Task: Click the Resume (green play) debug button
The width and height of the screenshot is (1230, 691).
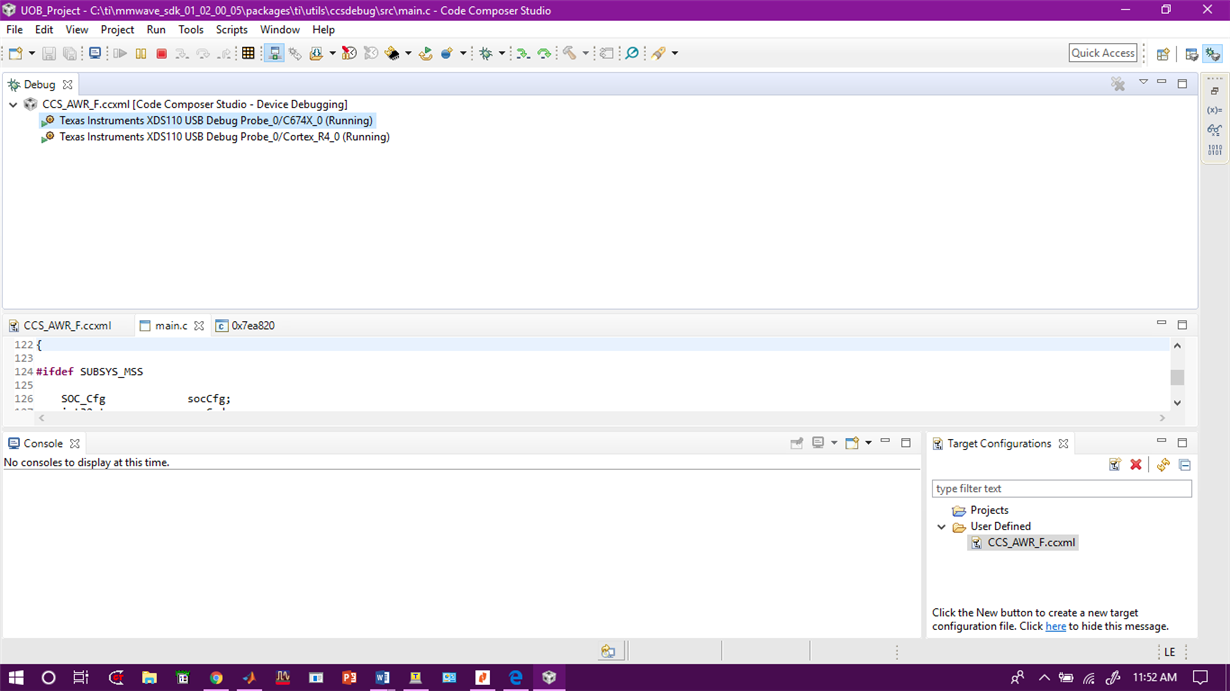Action: coord(120,53)
